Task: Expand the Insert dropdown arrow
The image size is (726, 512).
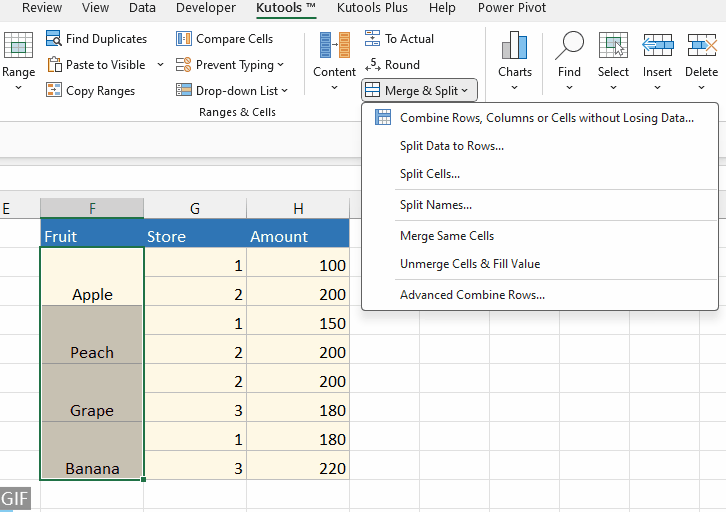Action: 657,87
